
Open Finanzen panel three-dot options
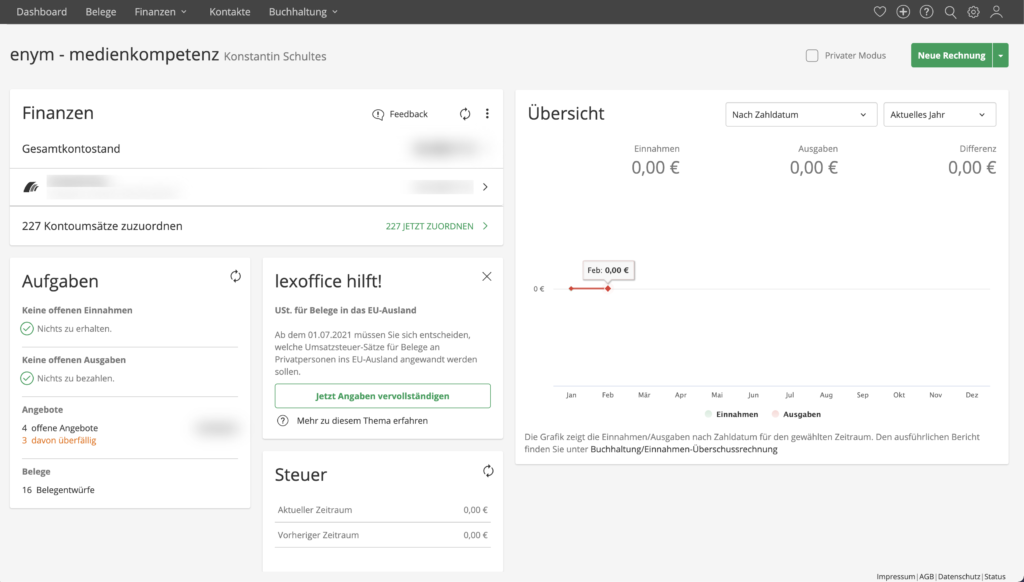click(487, 114)
